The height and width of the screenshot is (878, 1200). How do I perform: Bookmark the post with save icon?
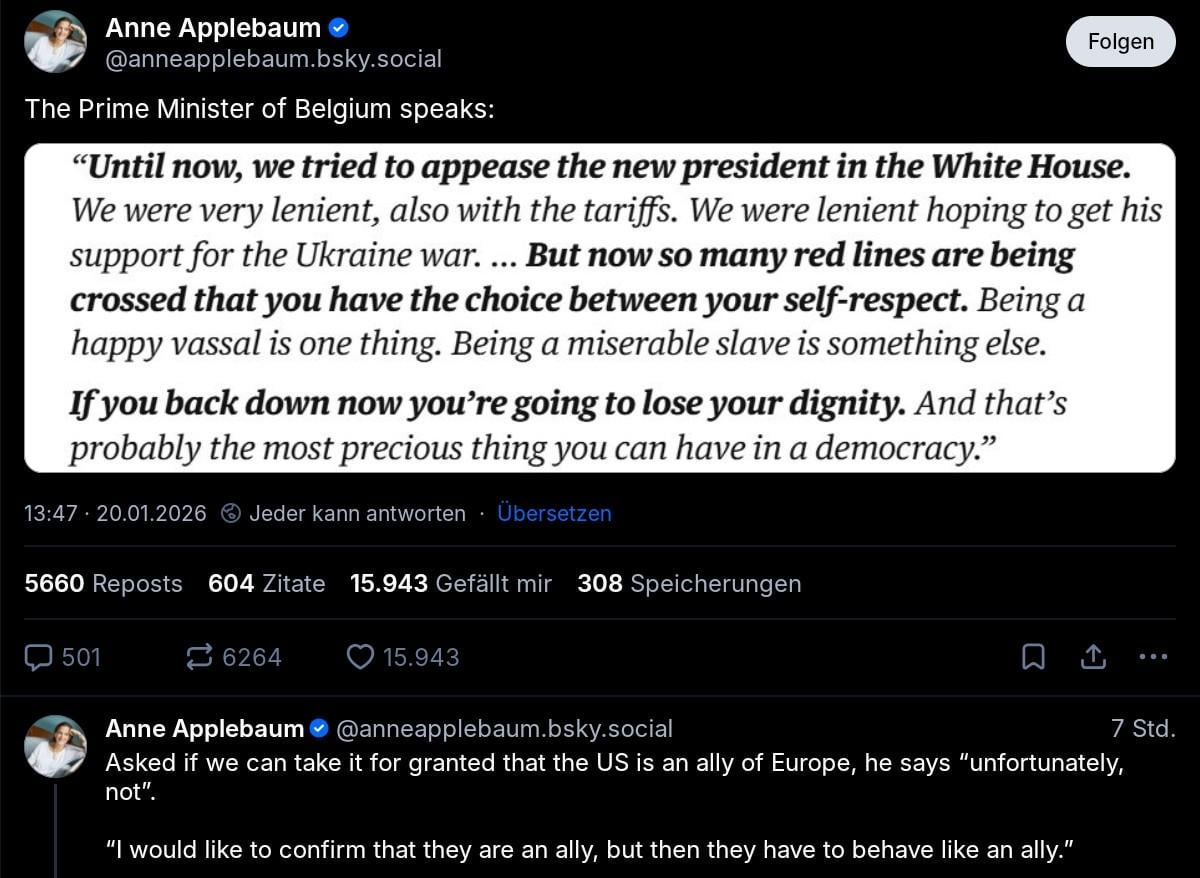point(1033,657)
